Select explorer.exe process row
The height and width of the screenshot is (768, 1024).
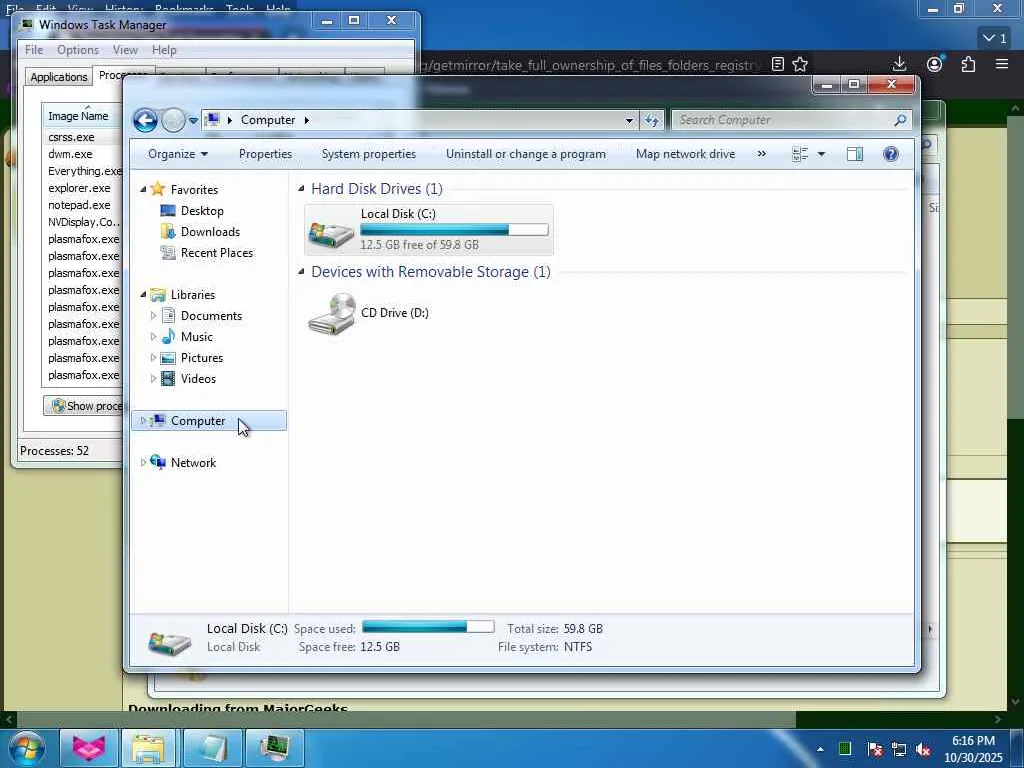(x=82, y=188)
